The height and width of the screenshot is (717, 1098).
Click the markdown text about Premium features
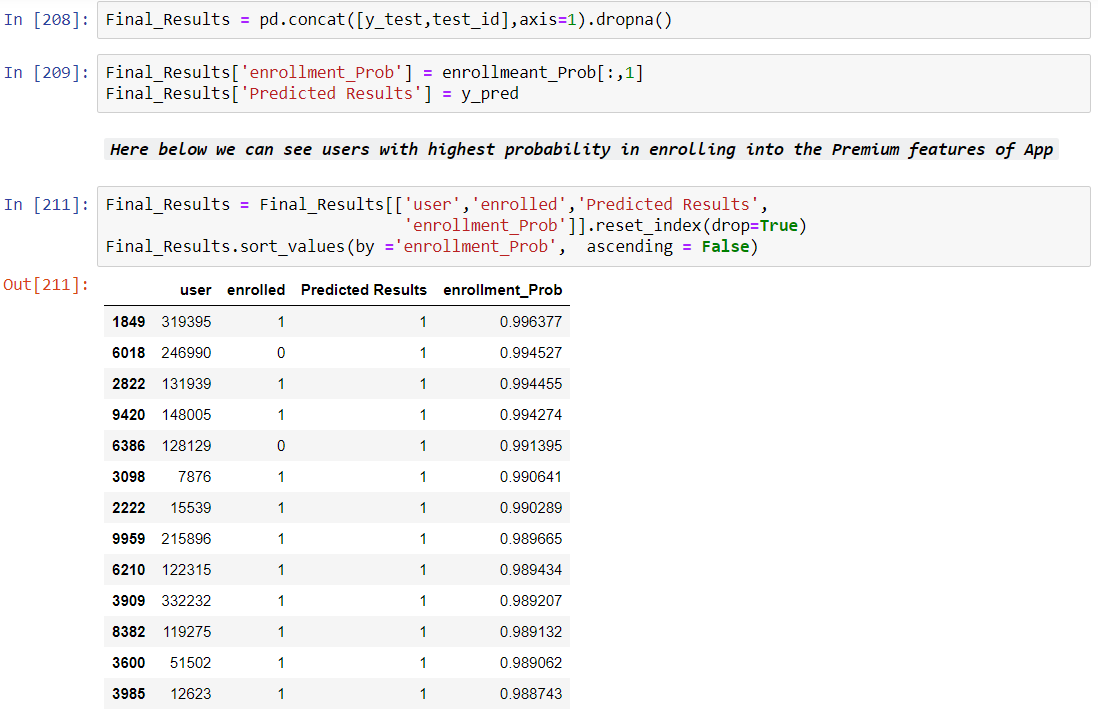(581, 149)
